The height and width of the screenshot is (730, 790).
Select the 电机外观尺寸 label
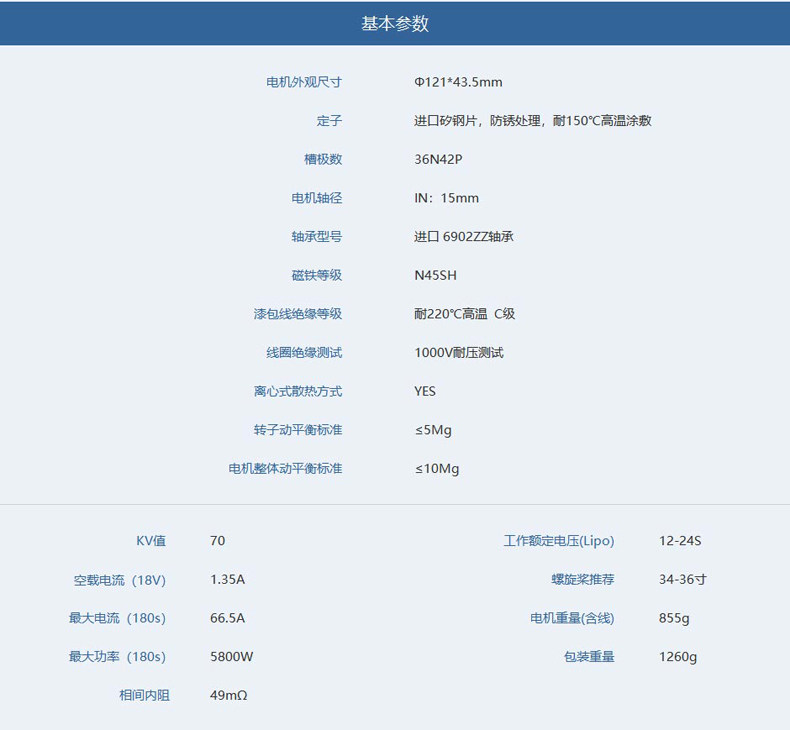(304, 82)
